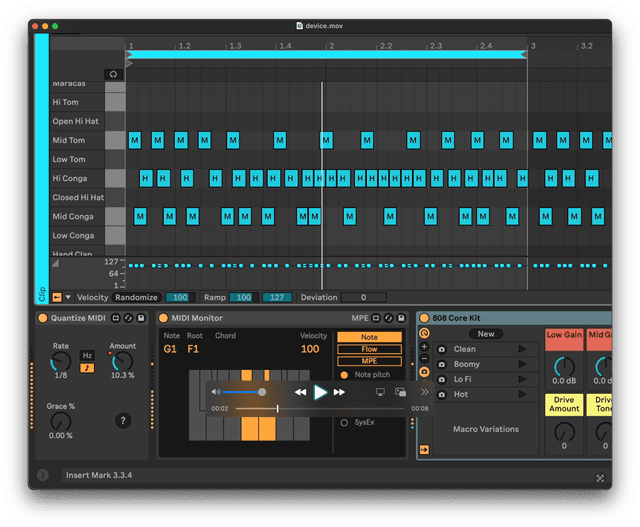Click the camera icon next to Hot

click(x=442, y=395)
